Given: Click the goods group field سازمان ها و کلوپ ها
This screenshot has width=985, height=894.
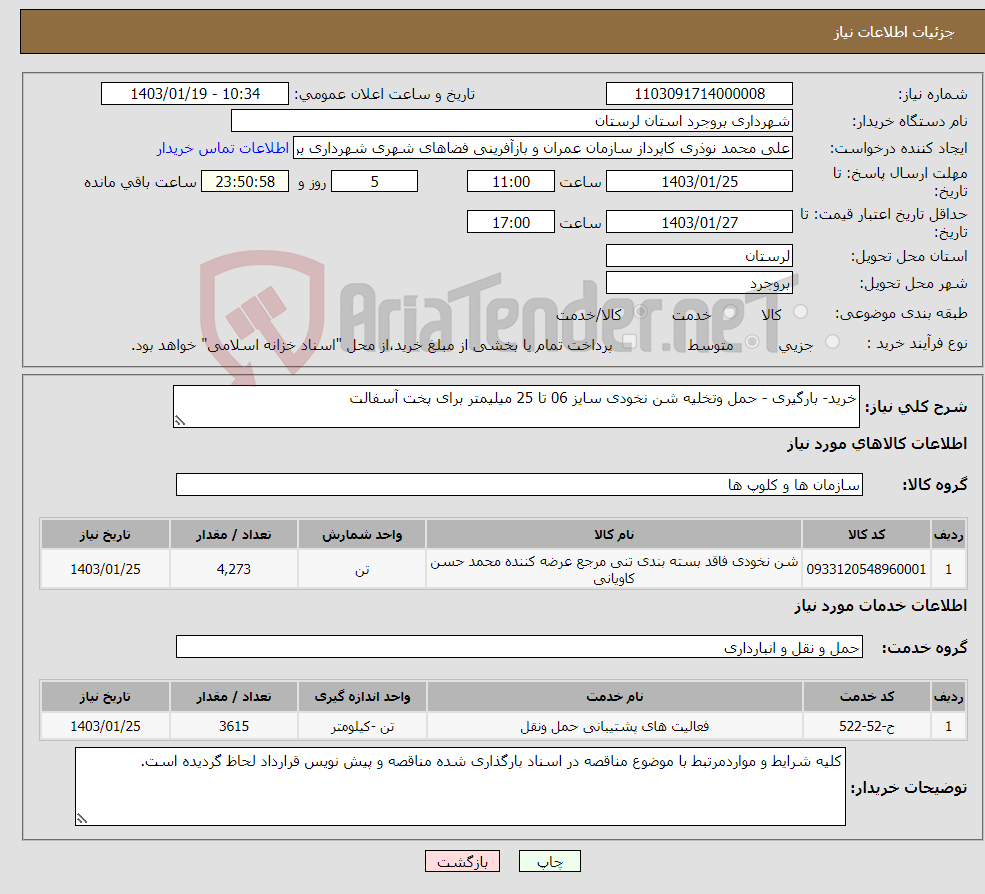Looking at the screenshot, I should [x=519, y=484].
